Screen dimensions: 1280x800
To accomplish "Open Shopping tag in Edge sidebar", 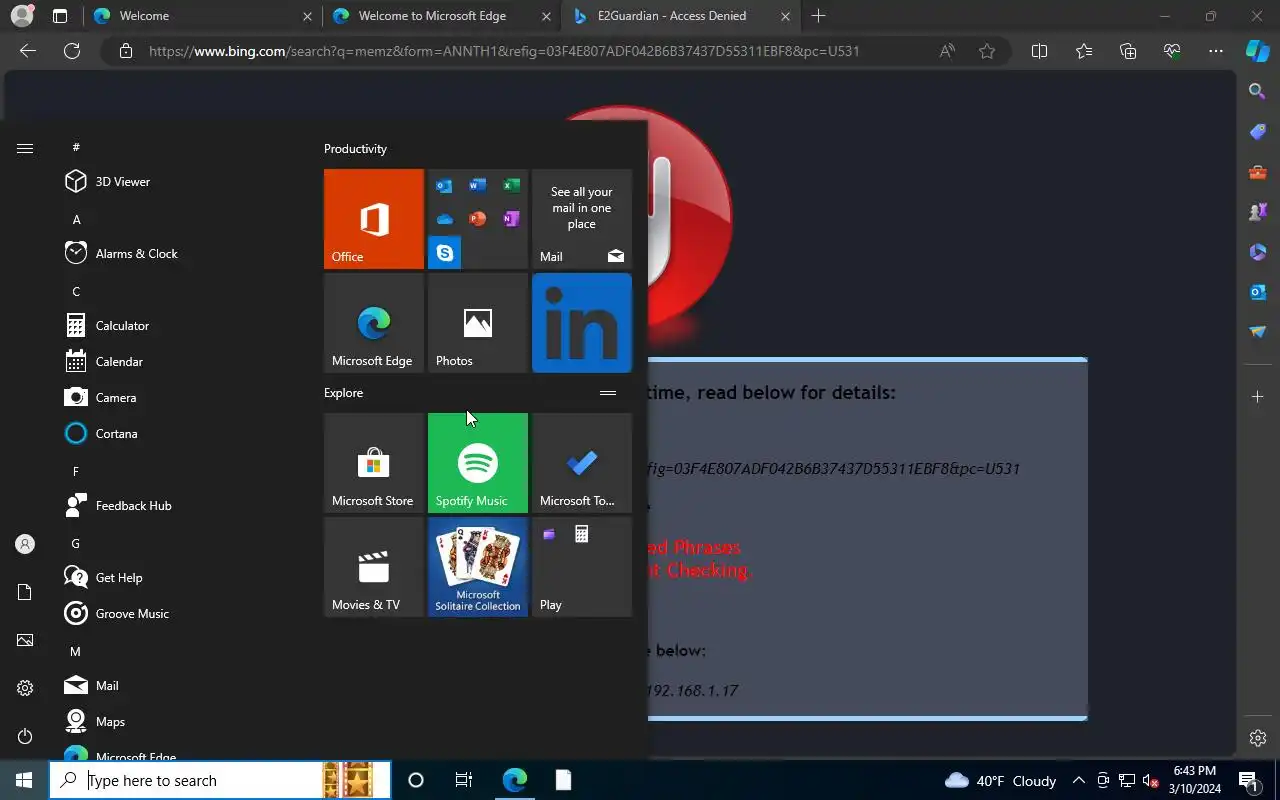I will pyautogui.click(x=1258, y=132).
